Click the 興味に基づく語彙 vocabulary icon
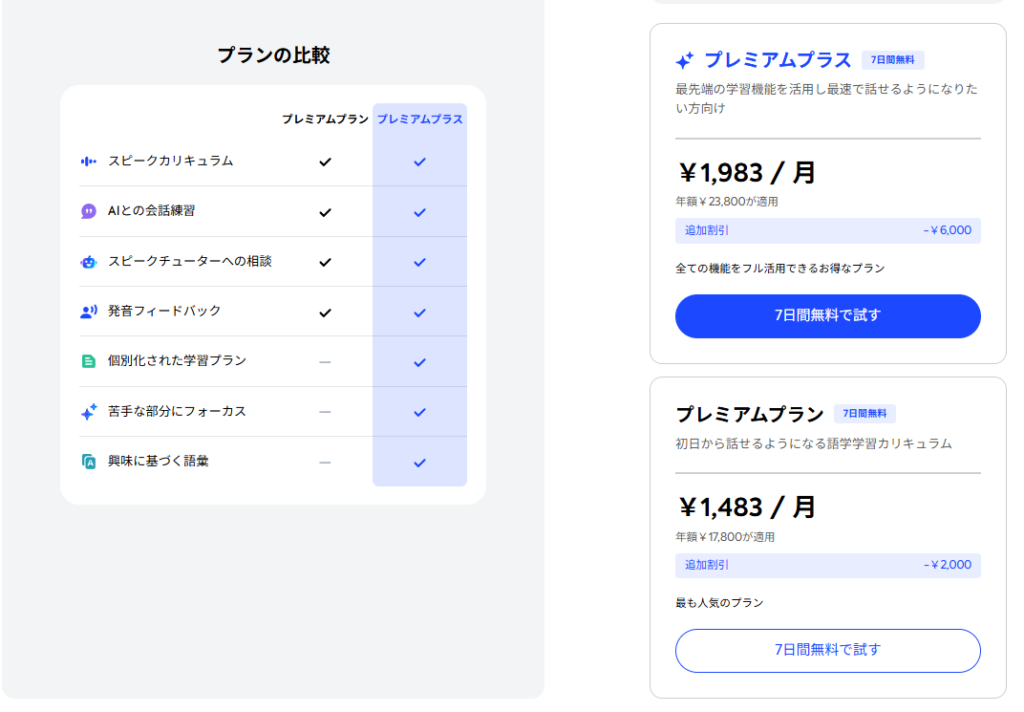 coord(88,462)
